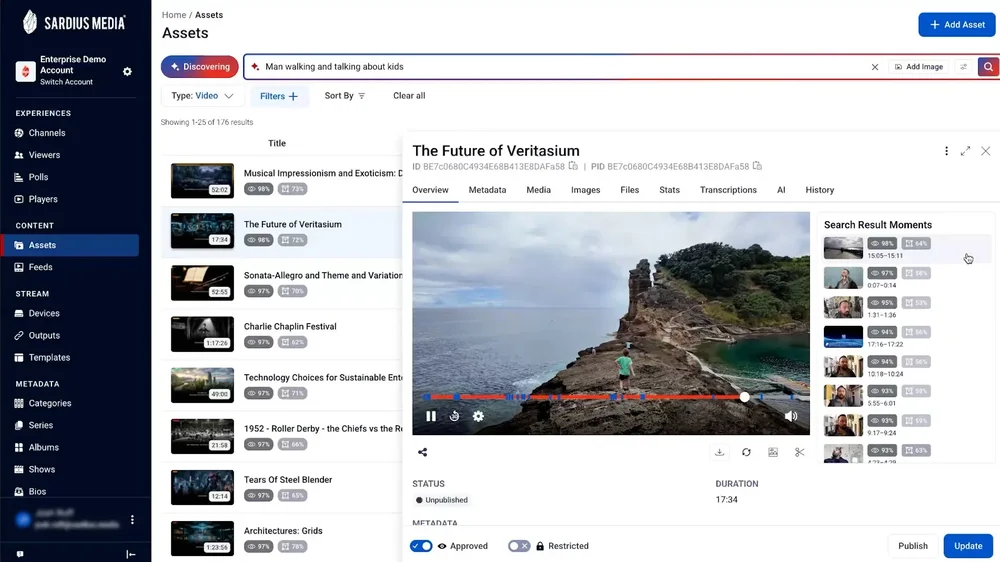Click the Update button
1000x562 pixels.
(968, 546)
